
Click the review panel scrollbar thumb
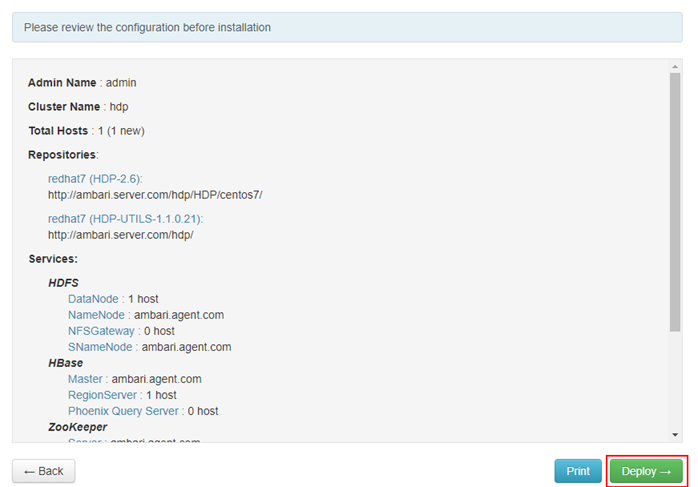(x=675, y=200)
